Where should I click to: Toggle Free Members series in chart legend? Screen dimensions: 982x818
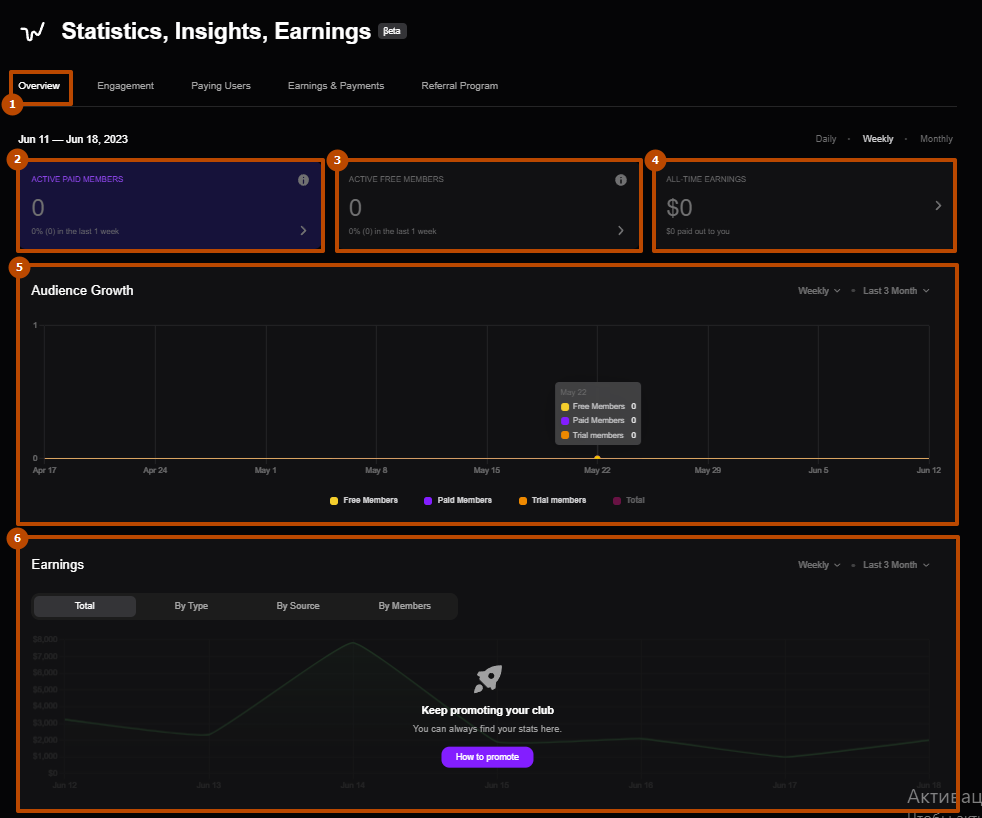point(364,500)
